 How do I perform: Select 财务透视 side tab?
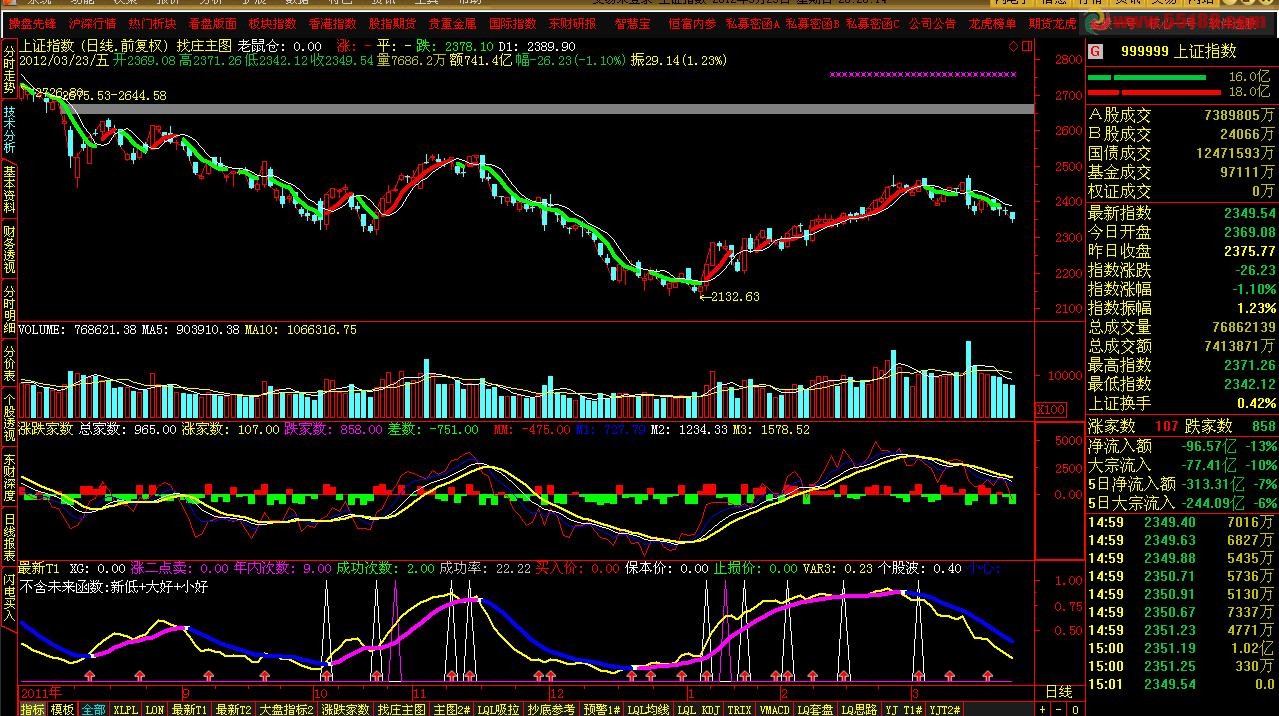(x=9, y=250)
